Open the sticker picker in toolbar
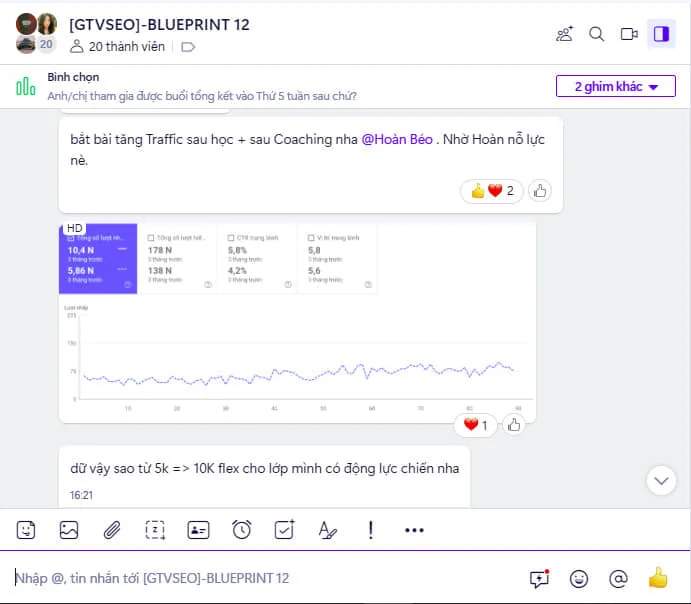 [x=26, y=530]
